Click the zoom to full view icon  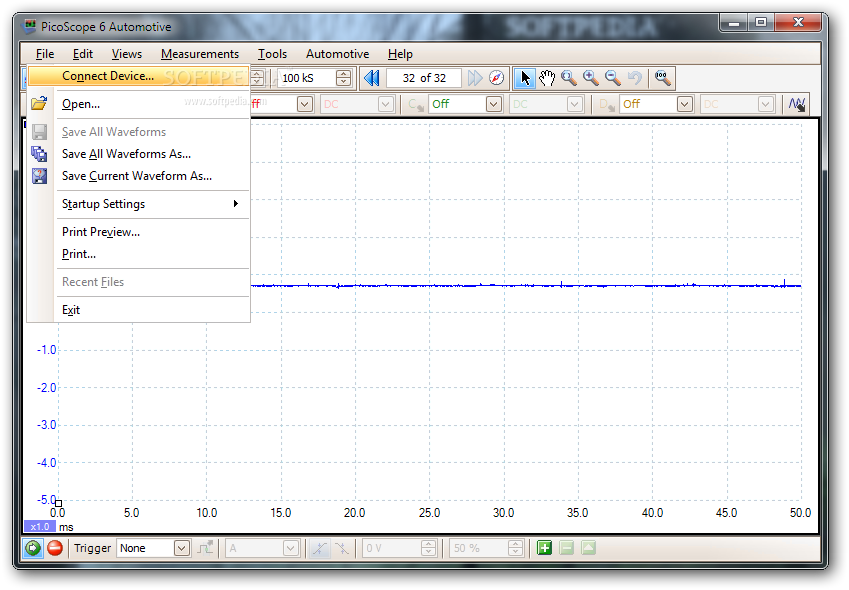coord(663,78)
